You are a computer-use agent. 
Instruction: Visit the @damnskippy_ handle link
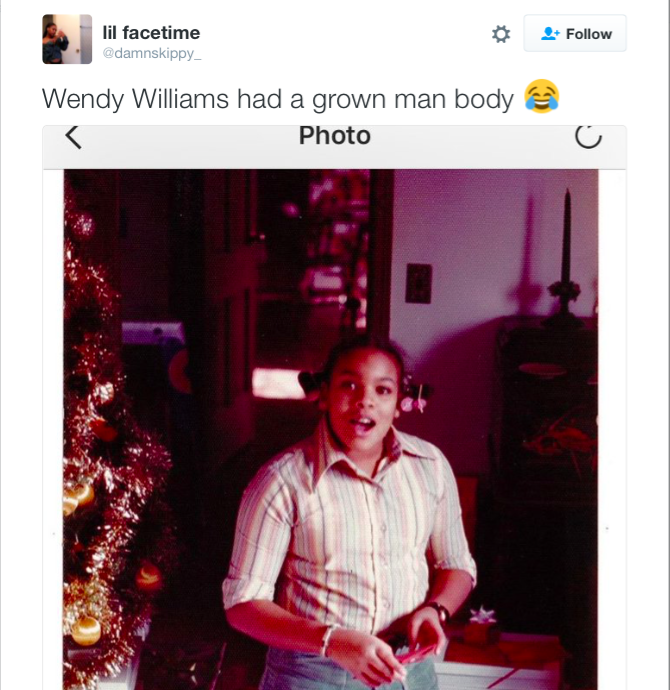coord(152,53)
